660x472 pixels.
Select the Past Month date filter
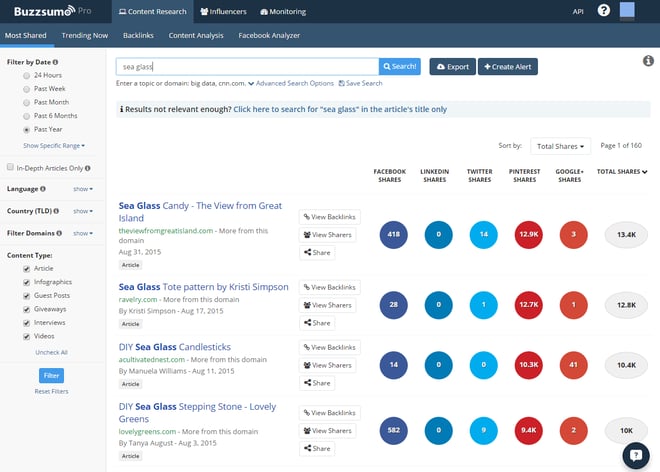pyautogui.click(x=27, y=103)
